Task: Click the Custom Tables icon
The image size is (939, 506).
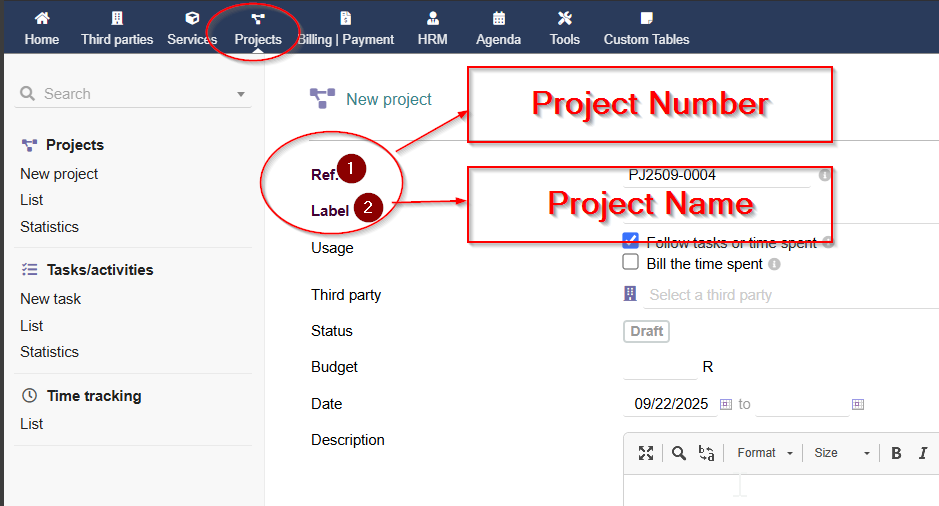Action: (x=646, y=18)
